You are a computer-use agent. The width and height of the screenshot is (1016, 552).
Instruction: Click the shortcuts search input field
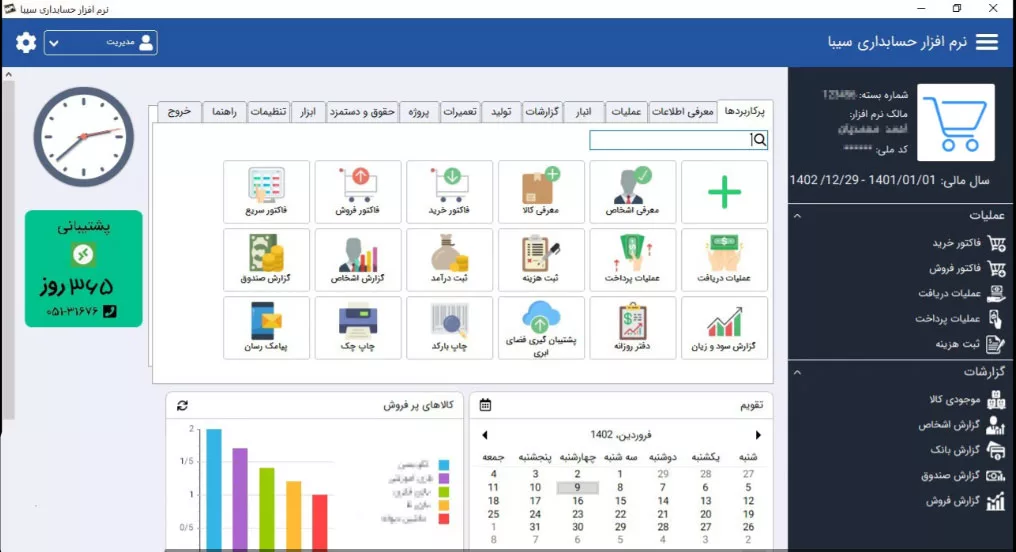pyautogui.click(x=678, y=139)
